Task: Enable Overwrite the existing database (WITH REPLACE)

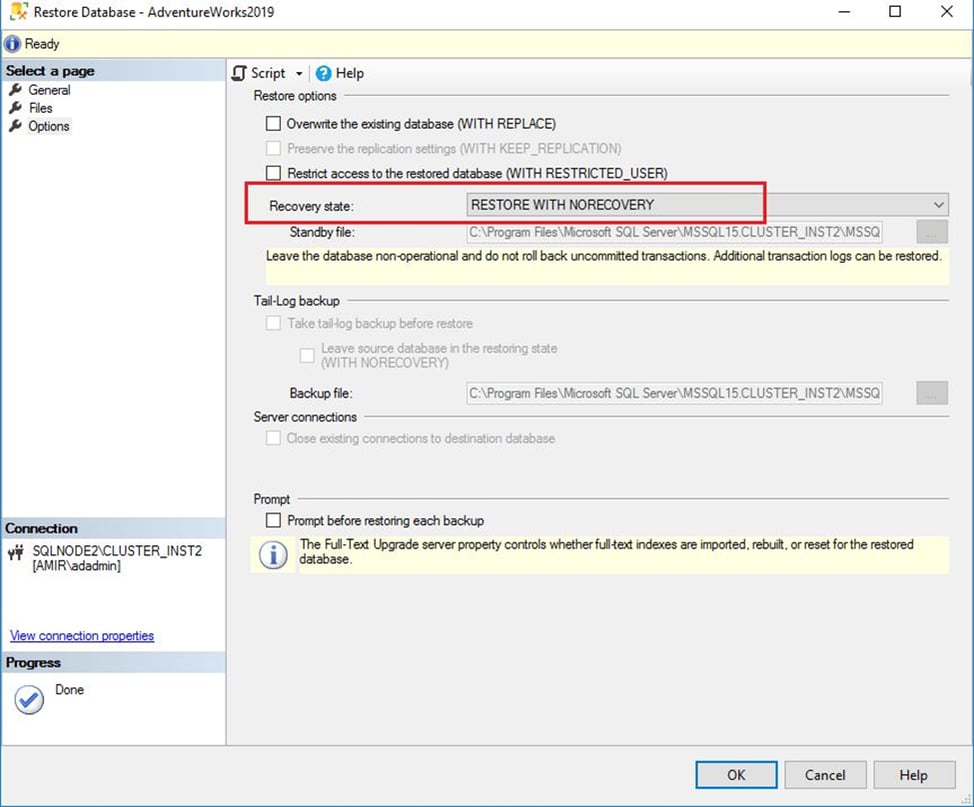Action: pyautogui.click(x=273, y=123)
